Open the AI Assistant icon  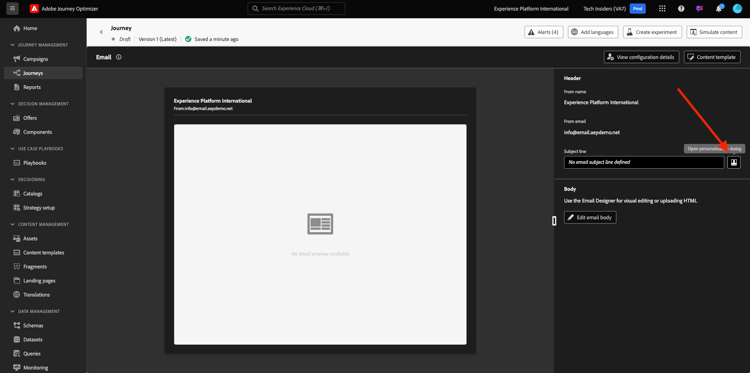[700, 9]
